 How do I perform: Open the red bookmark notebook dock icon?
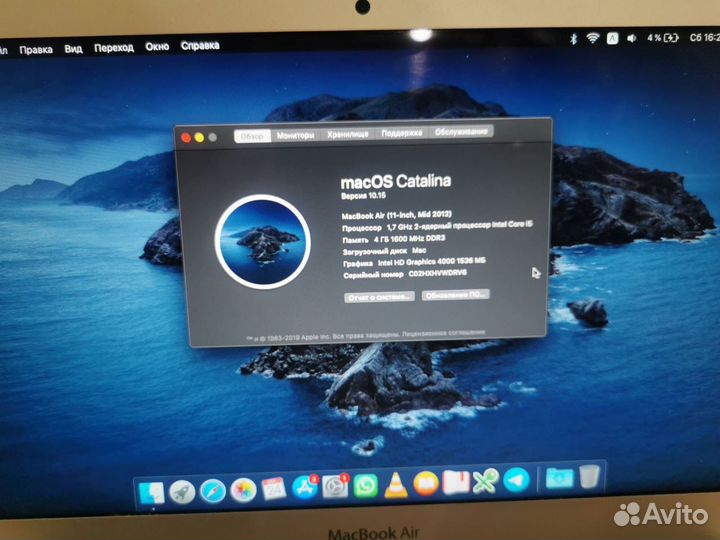click(x=456, y=482)
